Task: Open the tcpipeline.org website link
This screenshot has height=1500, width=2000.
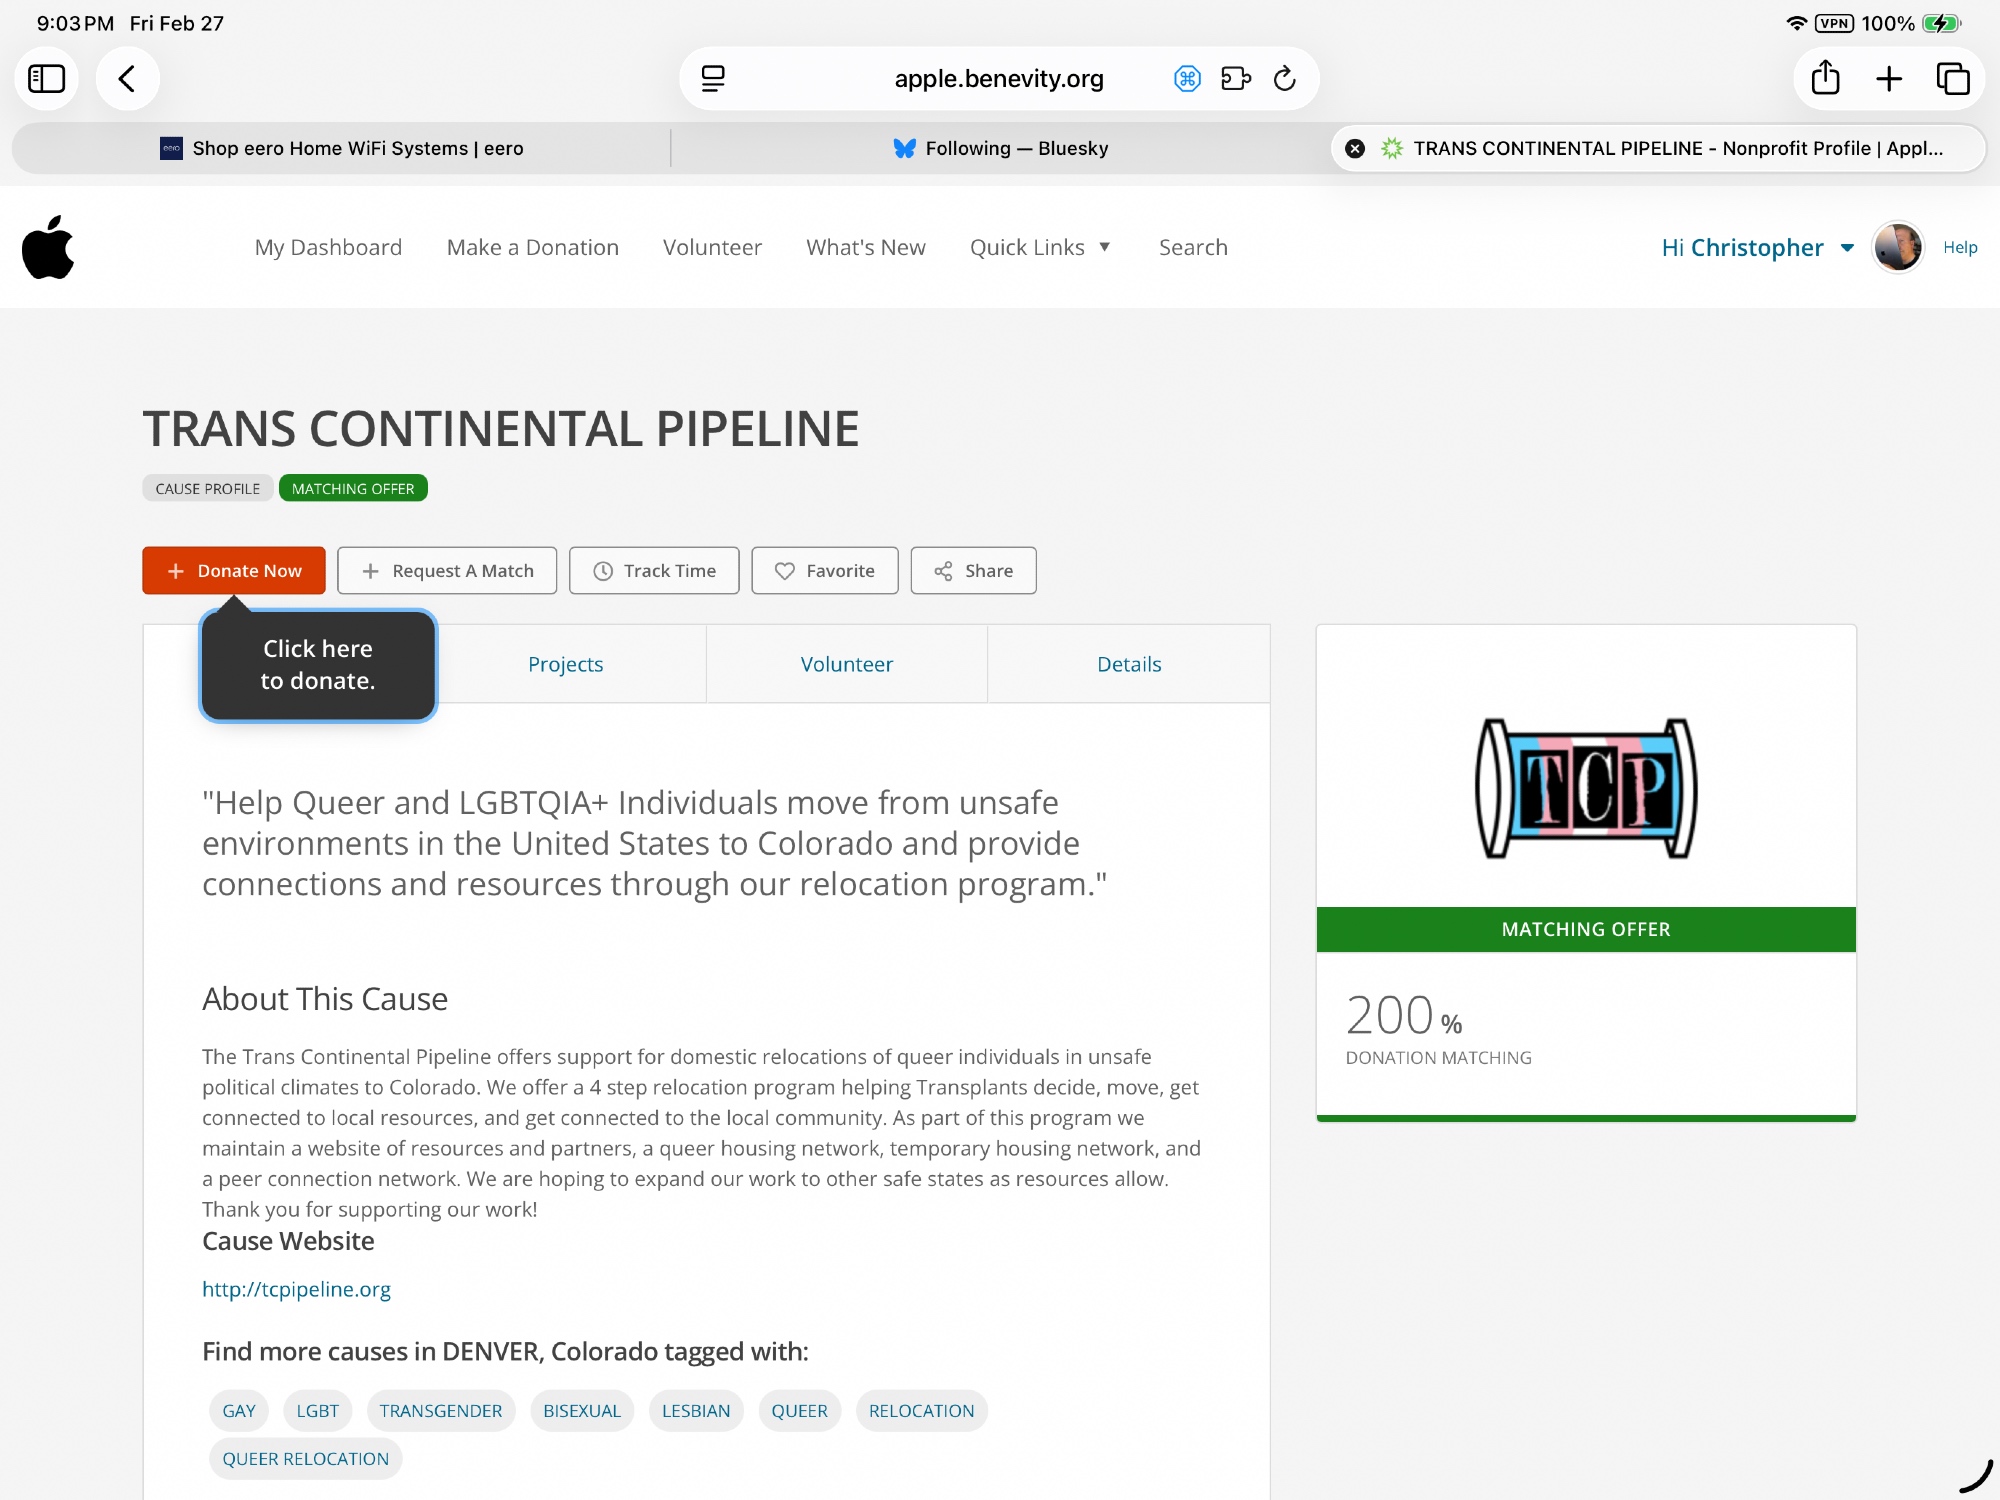Action: tap(296, 1289)
